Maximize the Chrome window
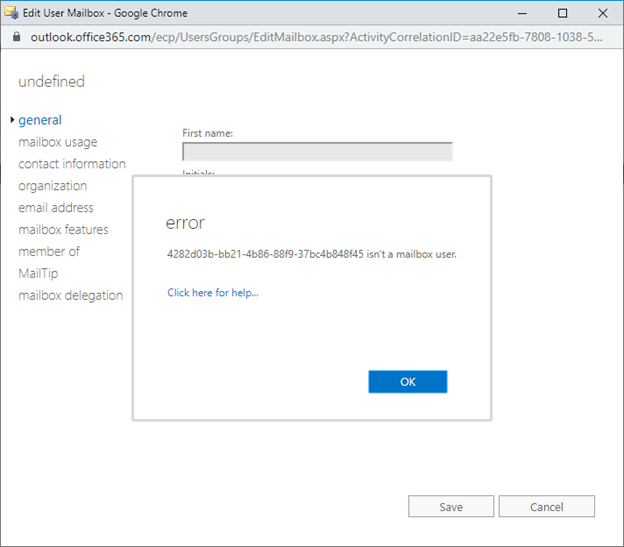Image resolution: width=624 pixels, height=547 pixels. coord(562,13)
